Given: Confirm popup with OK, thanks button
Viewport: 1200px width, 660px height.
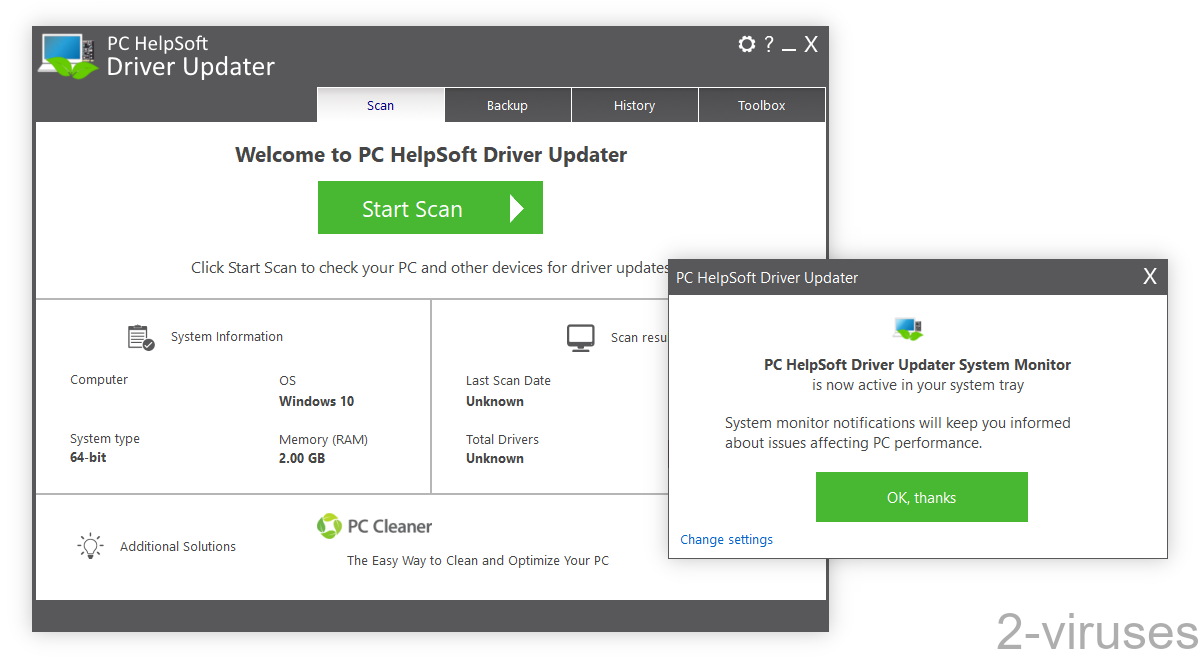Looking at the screenshot, I should [922, 497].
